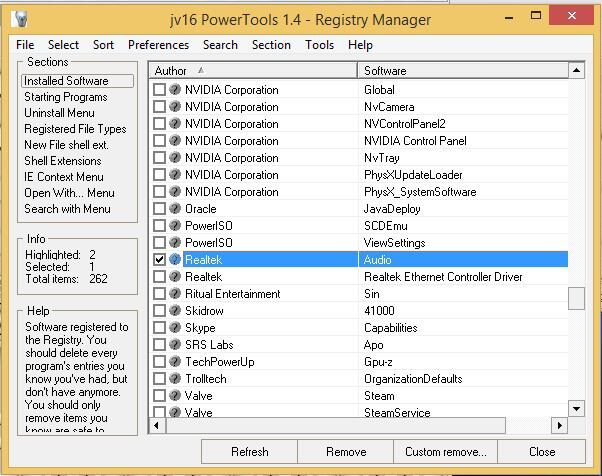Tick the Oracle JavaDeploy checkbox
Viewport: 602px width, 476px height.
coord(159,208)
